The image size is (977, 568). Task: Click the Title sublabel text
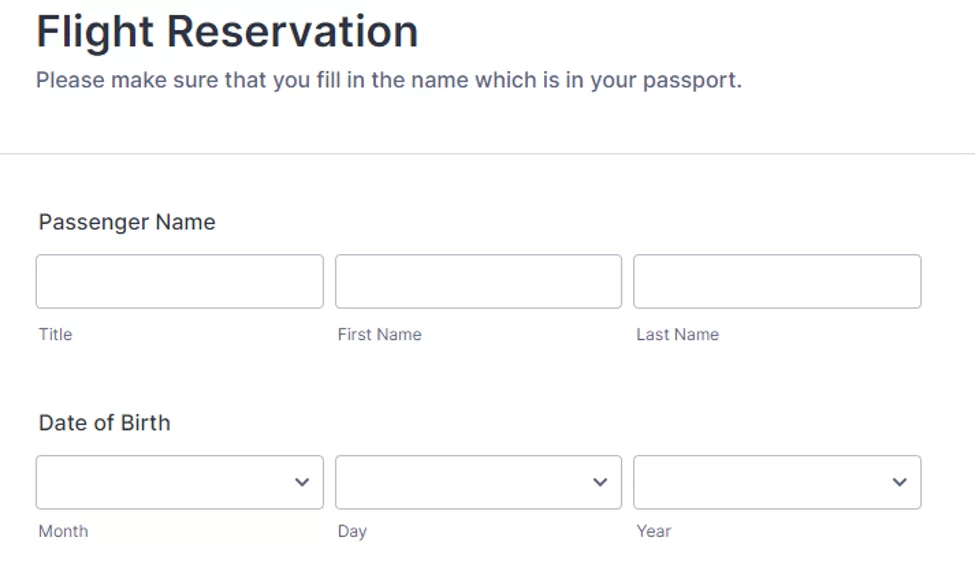pyautogui.click(x=55, y=335)
